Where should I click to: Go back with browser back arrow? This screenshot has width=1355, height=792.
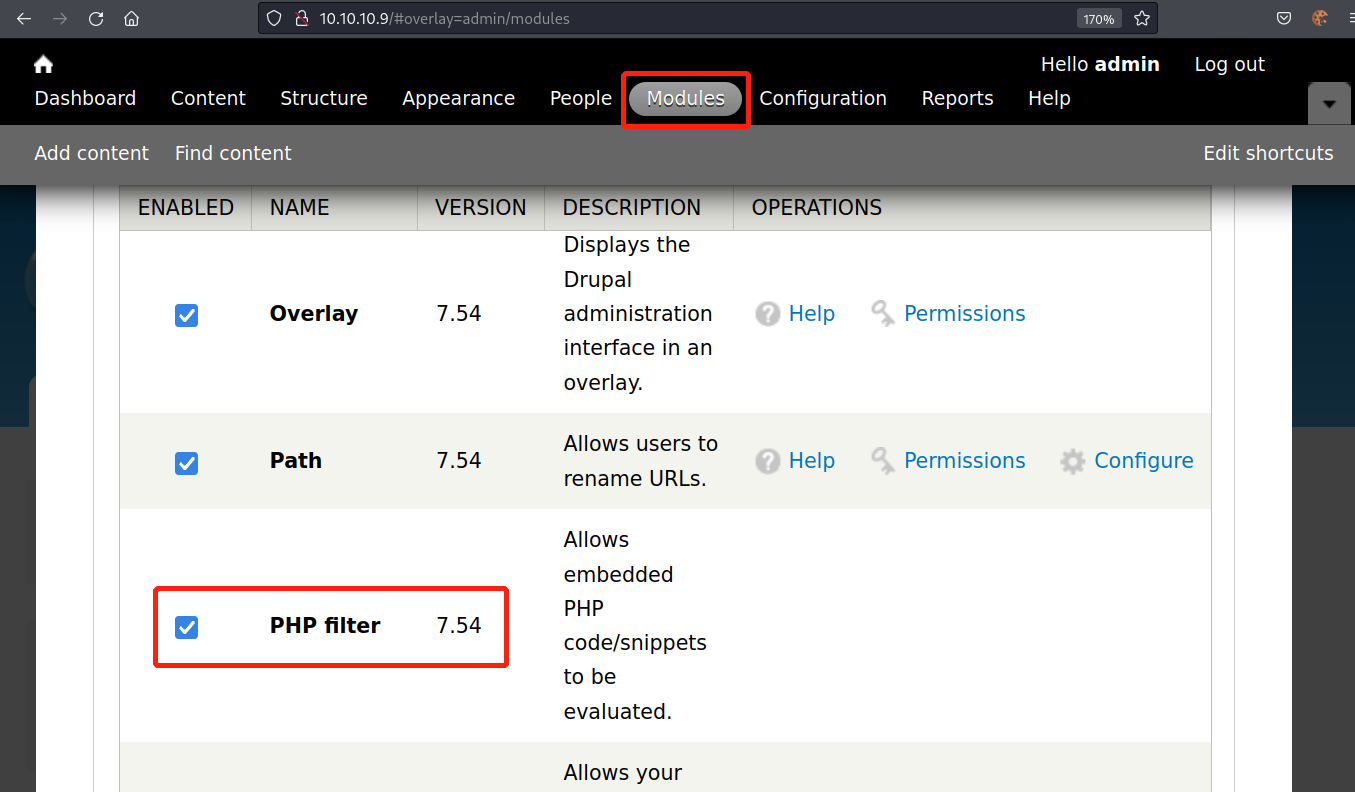click(24, 19)
